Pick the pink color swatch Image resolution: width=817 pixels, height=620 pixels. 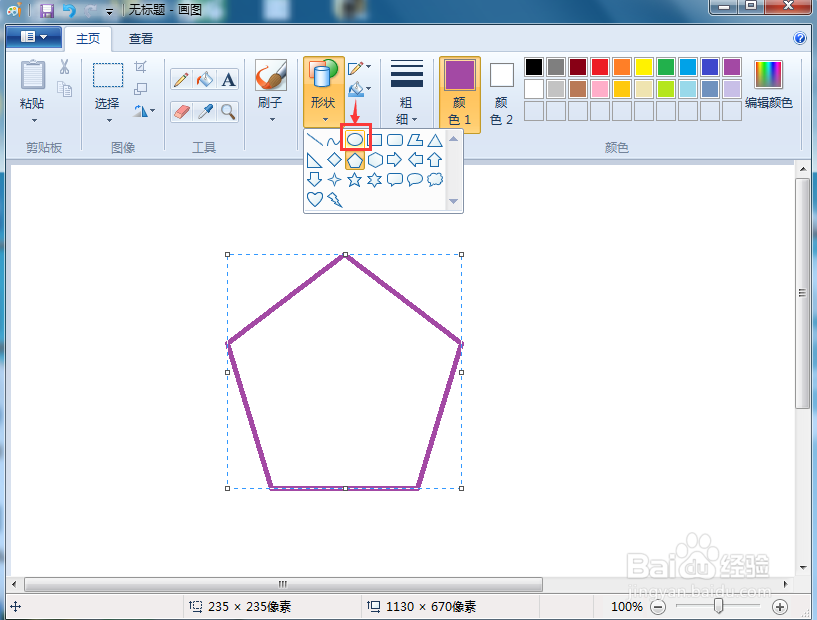(x=600, y=89)
